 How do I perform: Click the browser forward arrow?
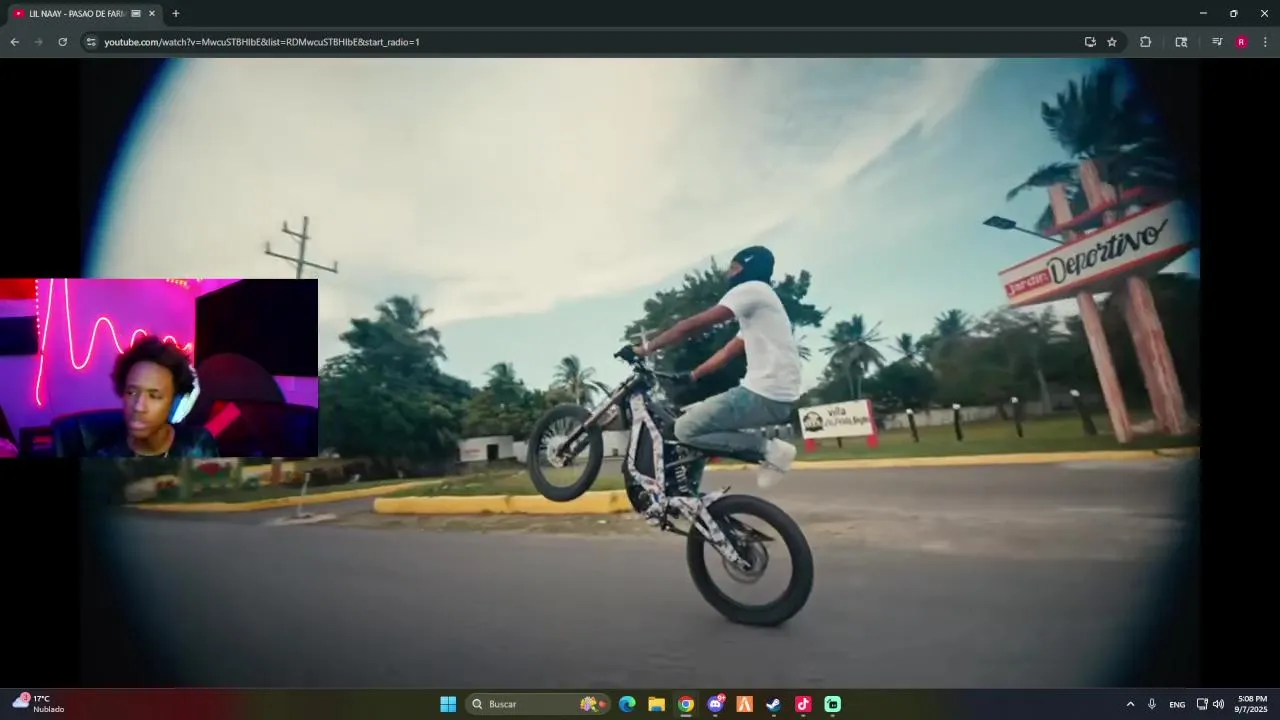click(38, 42)
